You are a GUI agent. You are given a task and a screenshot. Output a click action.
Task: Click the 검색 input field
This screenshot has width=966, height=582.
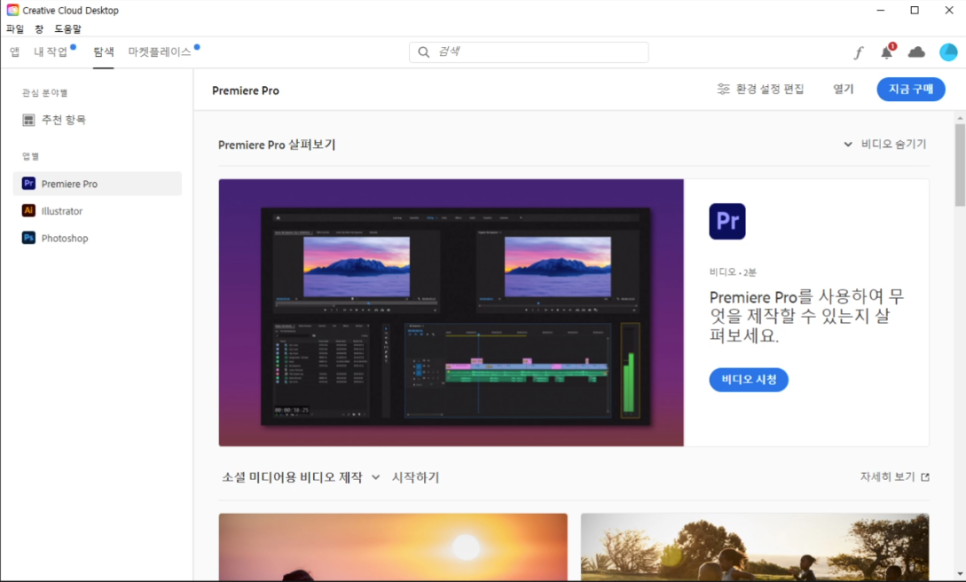pyautogui.click(x=529, y=52)
